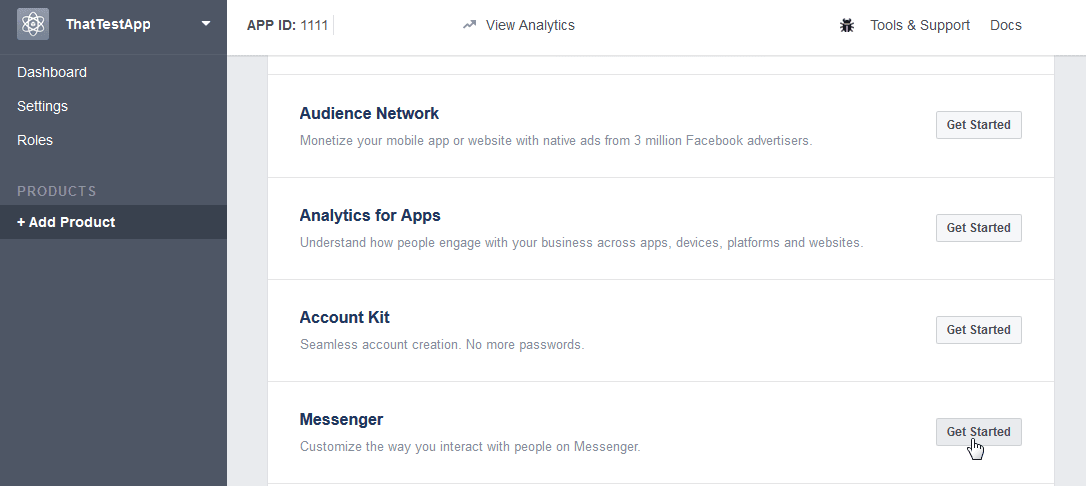Open Settings in the sidebar
This screenshot has height=486, width=1086.
click(42, 107)
